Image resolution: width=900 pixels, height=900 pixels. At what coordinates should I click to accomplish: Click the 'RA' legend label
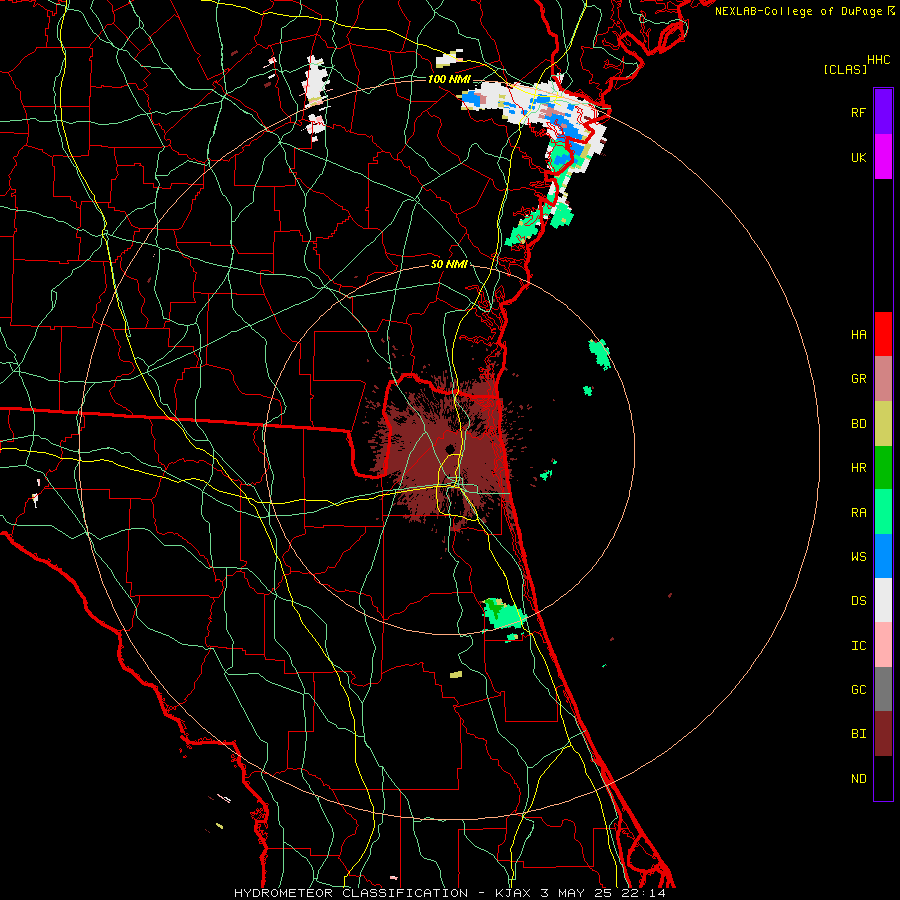tap(858, 513)
